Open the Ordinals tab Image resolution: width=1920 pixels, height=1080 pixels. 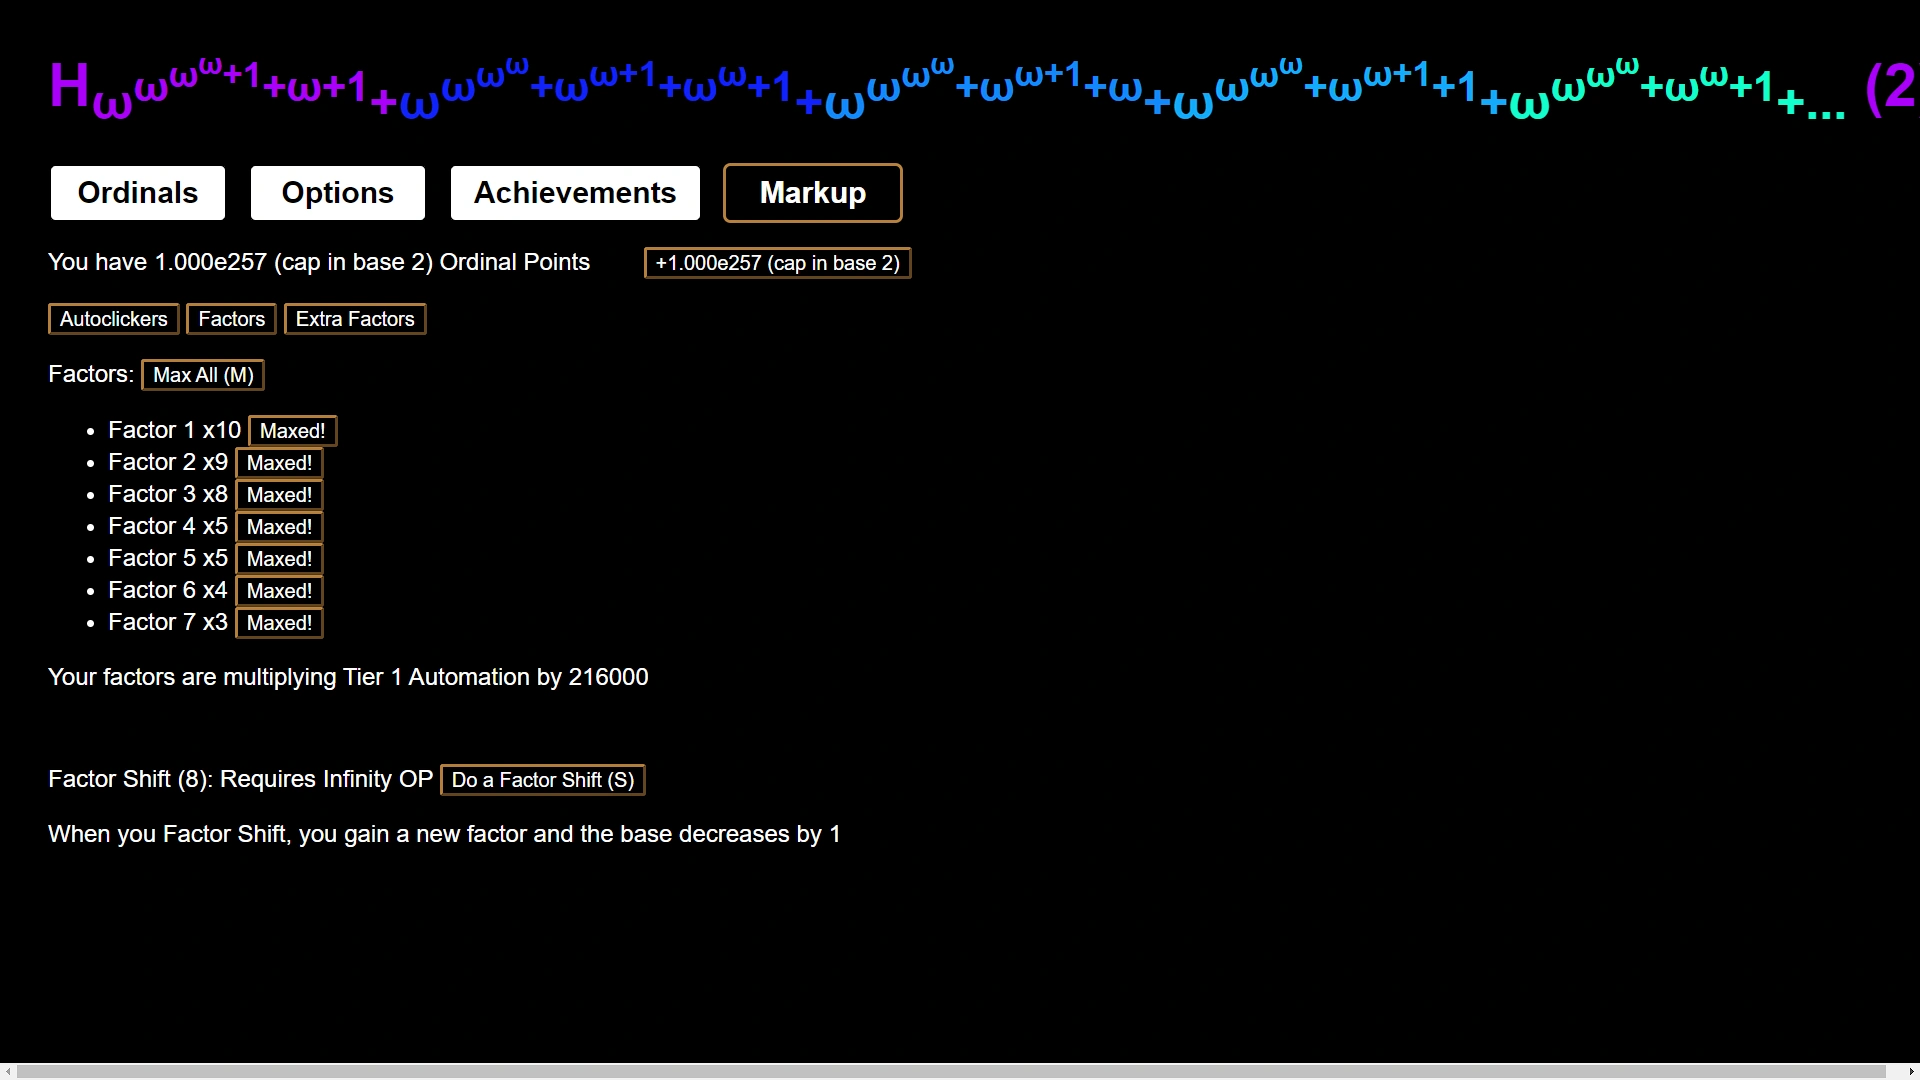[x=138, y=193]
